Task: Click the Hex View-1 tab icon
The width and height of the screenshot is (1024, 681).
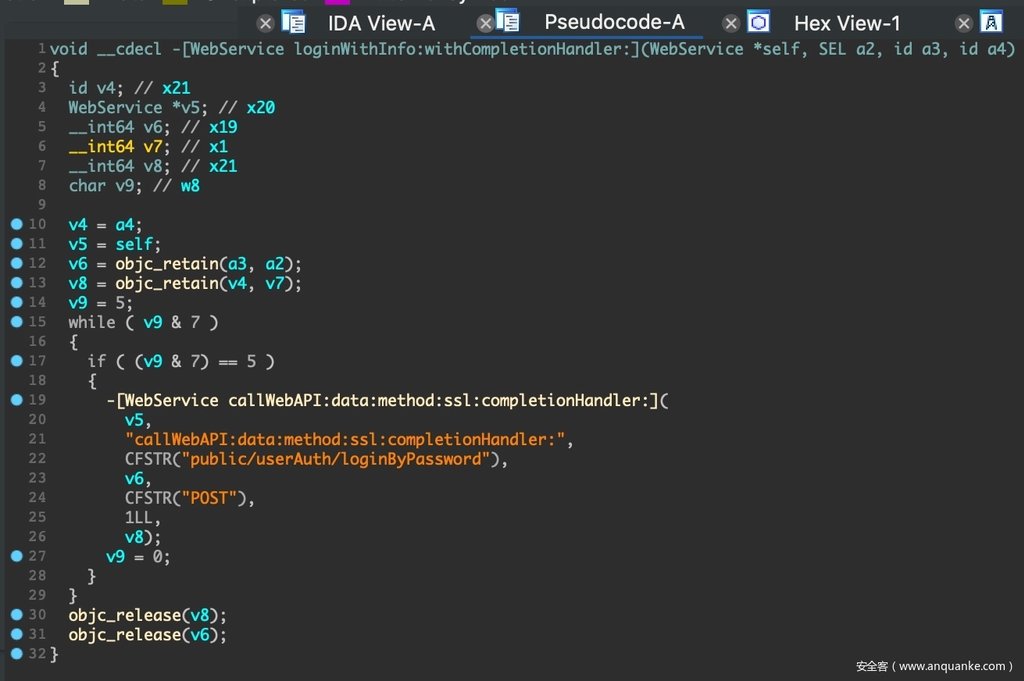Action: coord(759,22)
